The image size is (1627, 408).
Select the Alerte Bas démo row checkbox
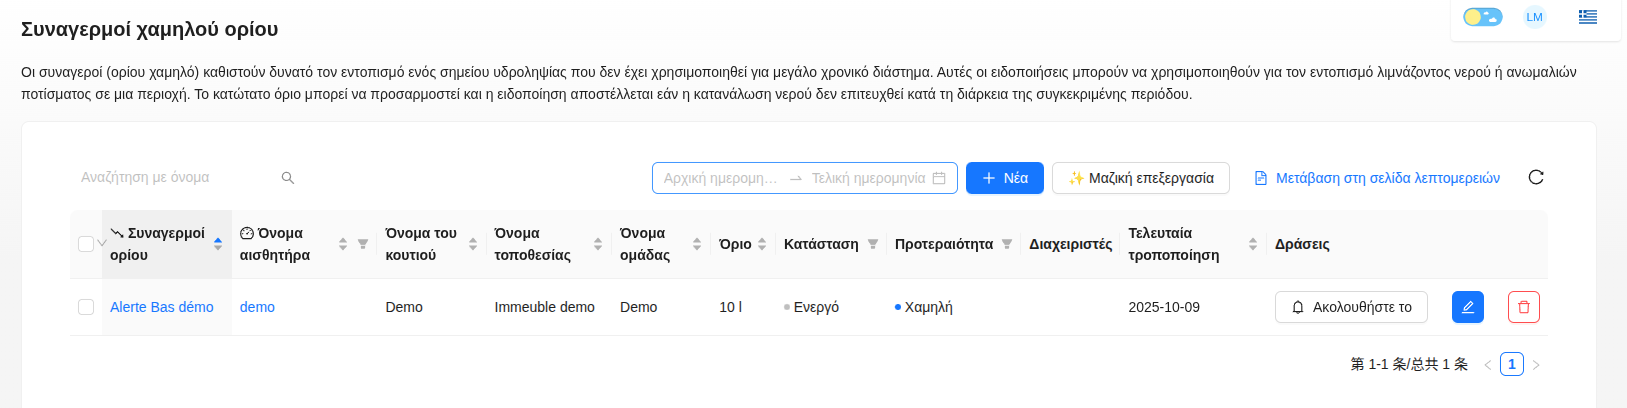(86, 307)
